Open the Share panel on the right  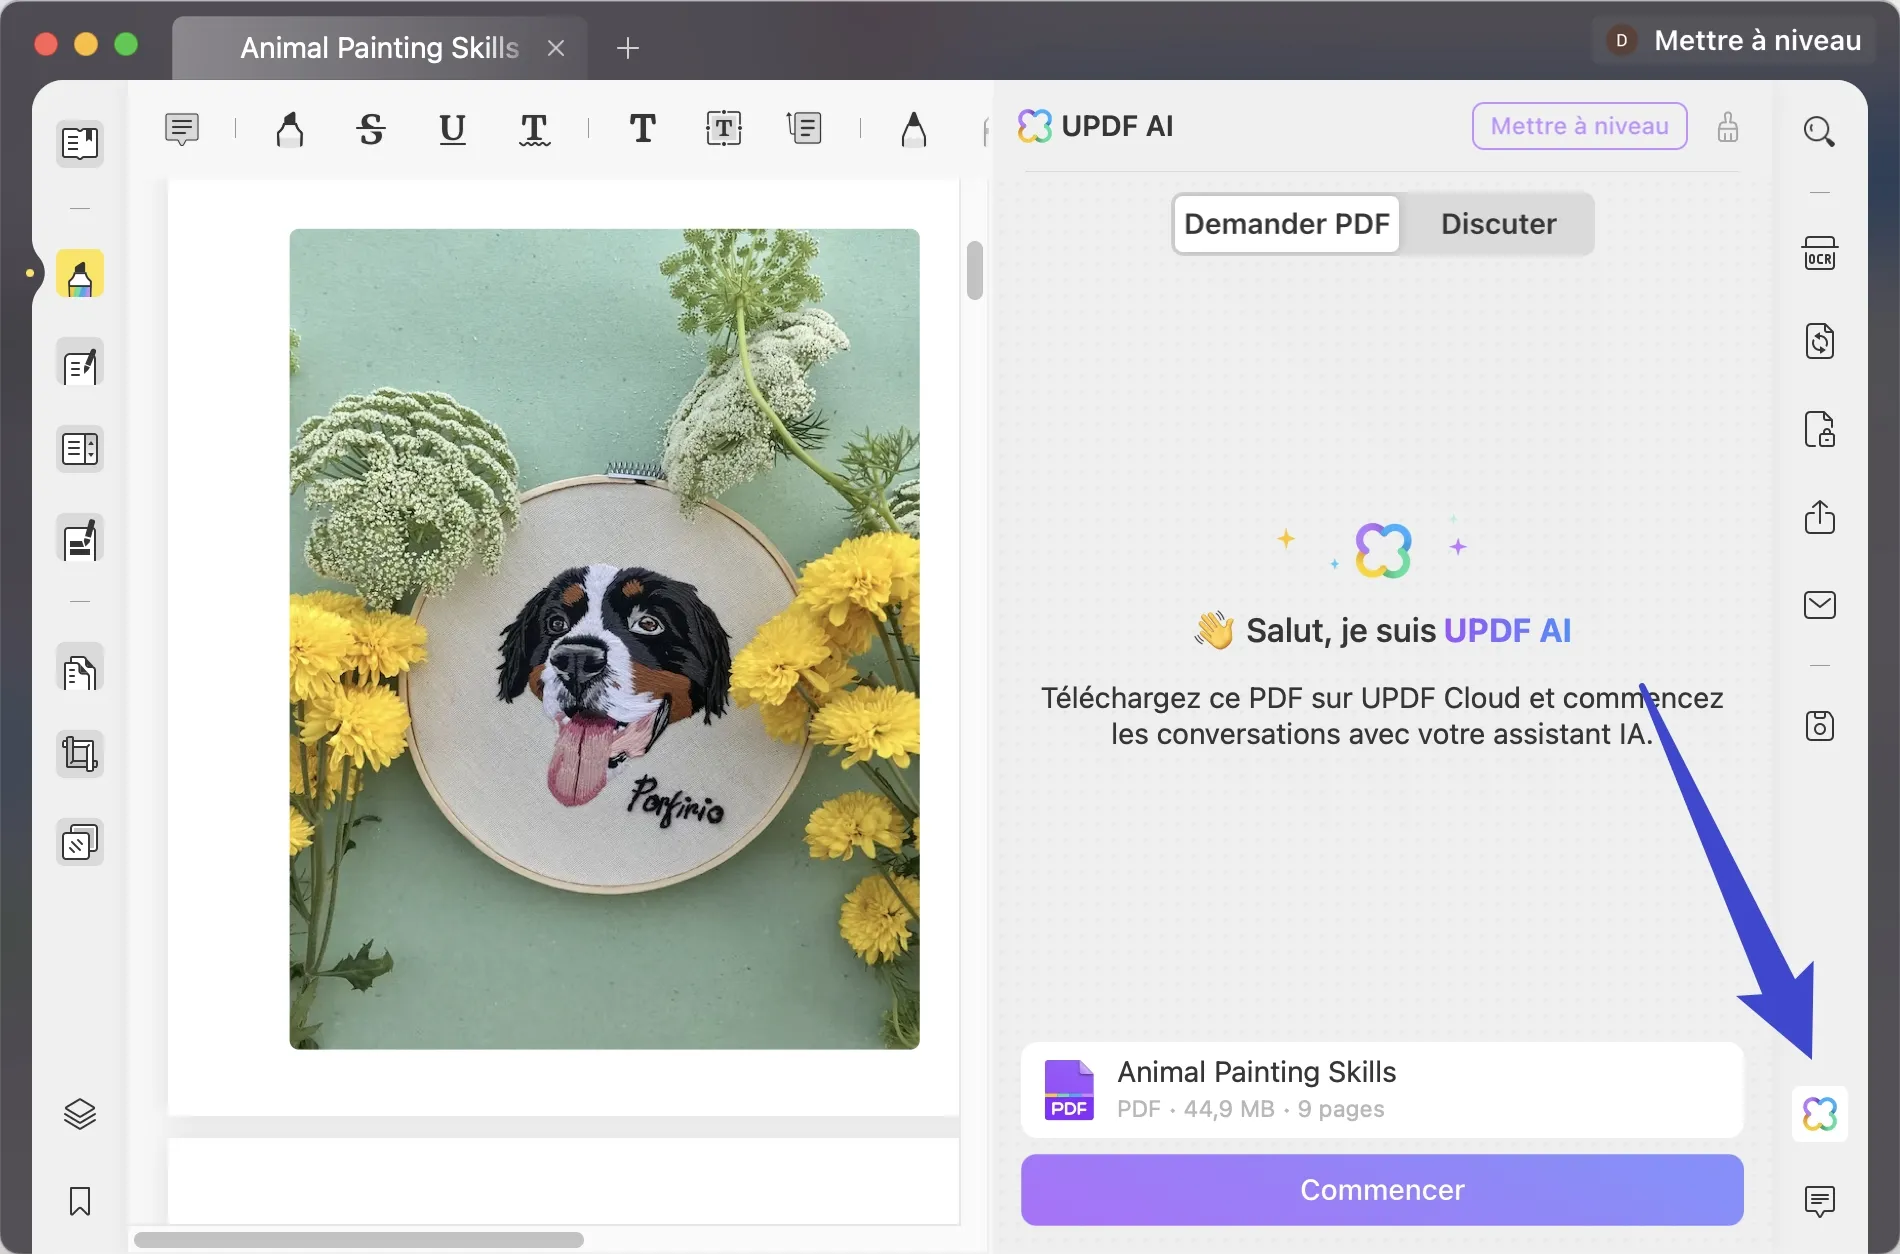[x=1819, y=516]
